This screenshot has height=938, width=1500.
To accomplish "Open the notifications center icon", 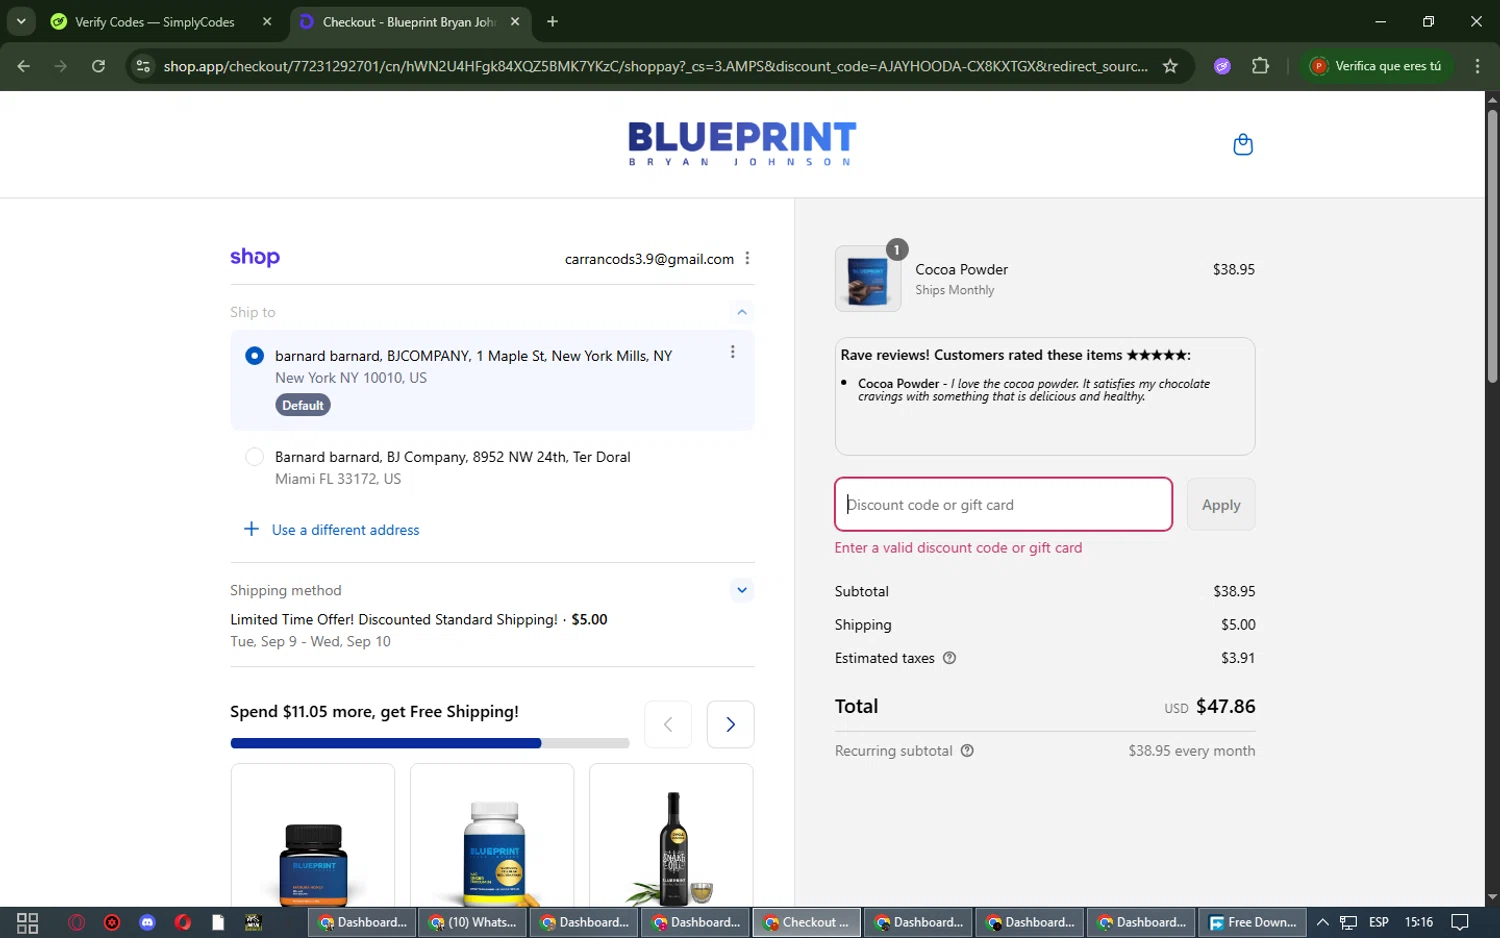I will point(1459,922).
